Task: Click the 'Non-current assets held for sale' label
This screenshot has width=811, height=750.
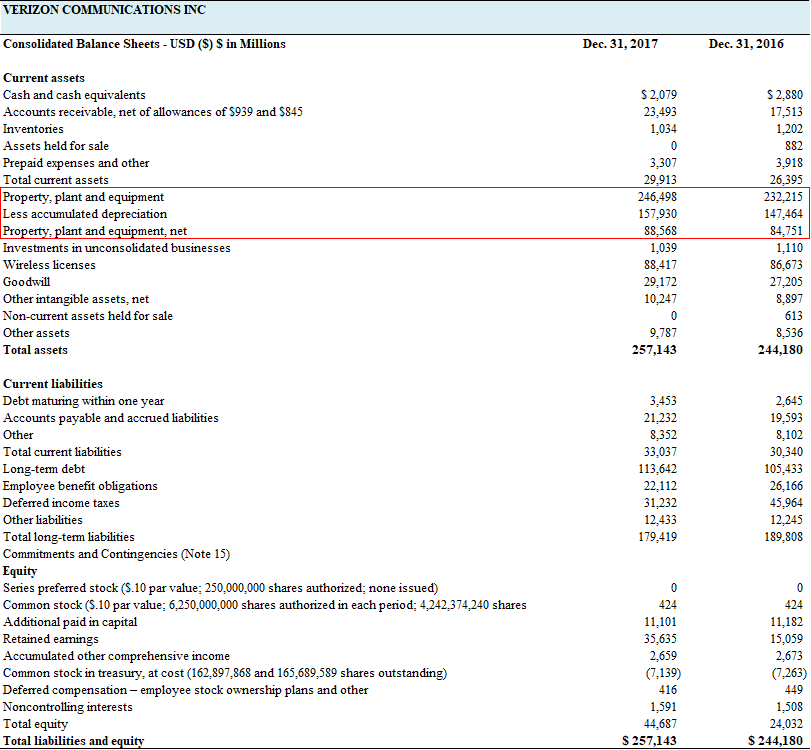Action: [x=88, y=317]
